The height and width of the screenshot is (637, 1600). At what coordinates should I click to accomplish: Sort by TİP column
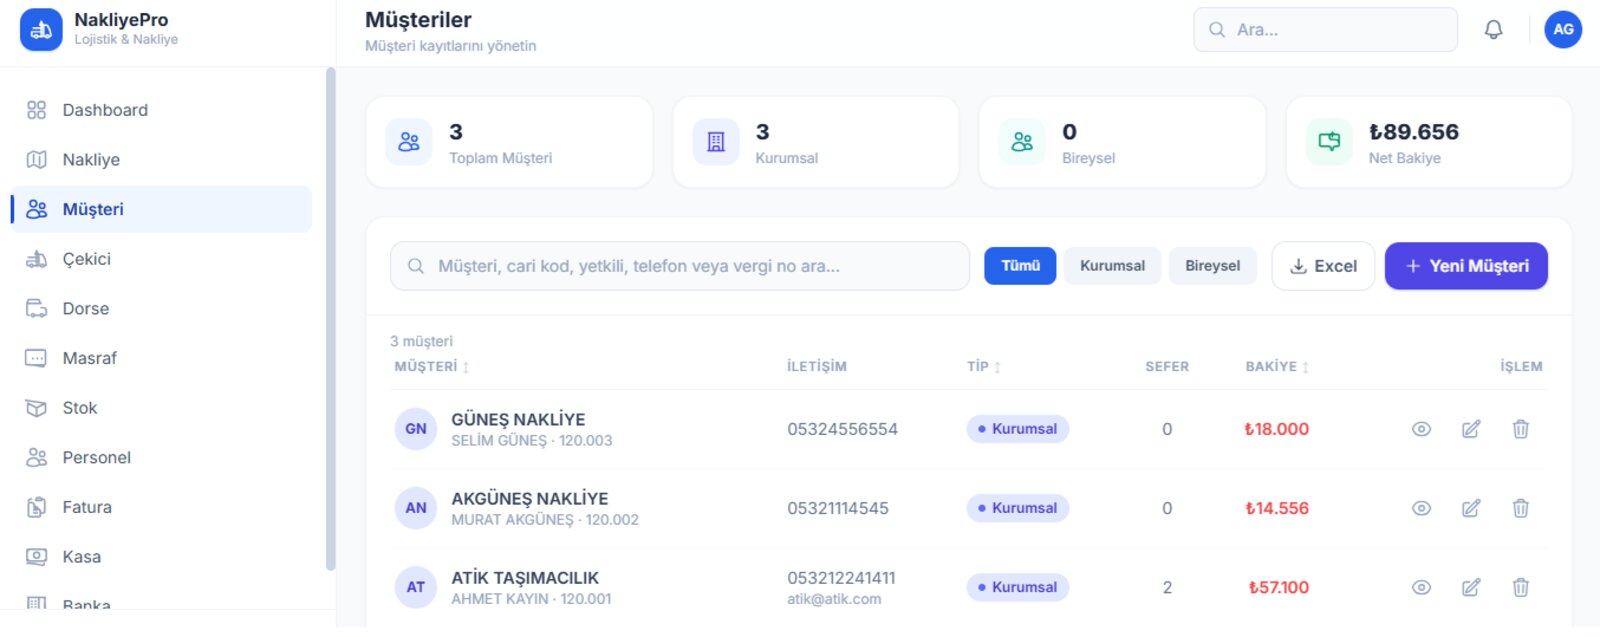point(984,367)
